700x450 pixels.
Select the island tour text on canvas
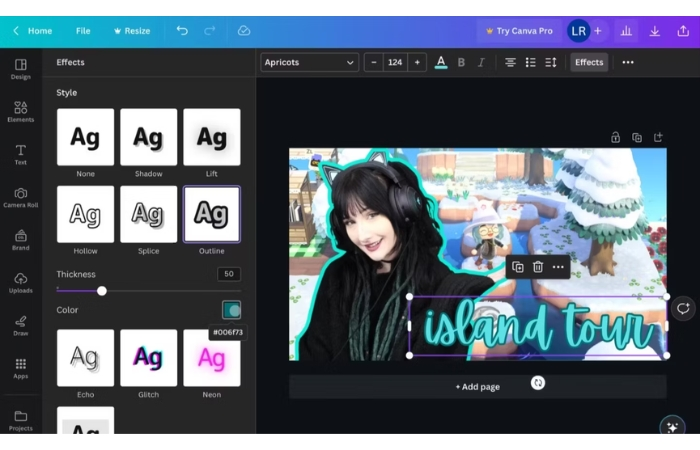[538, 327]
